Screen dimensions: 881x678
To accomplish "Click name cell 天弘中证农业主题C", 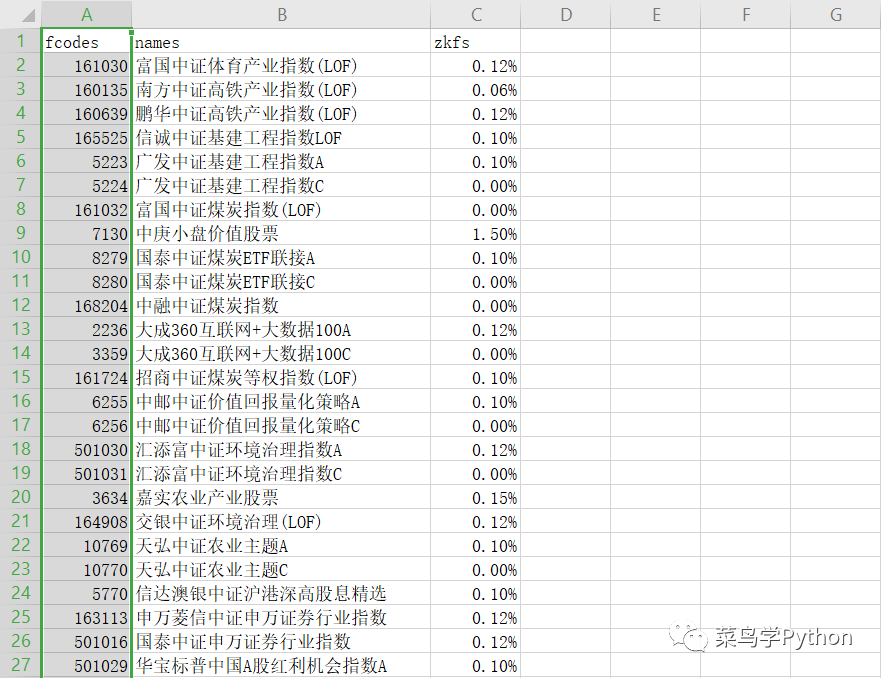I will click(x=281, y=570).
